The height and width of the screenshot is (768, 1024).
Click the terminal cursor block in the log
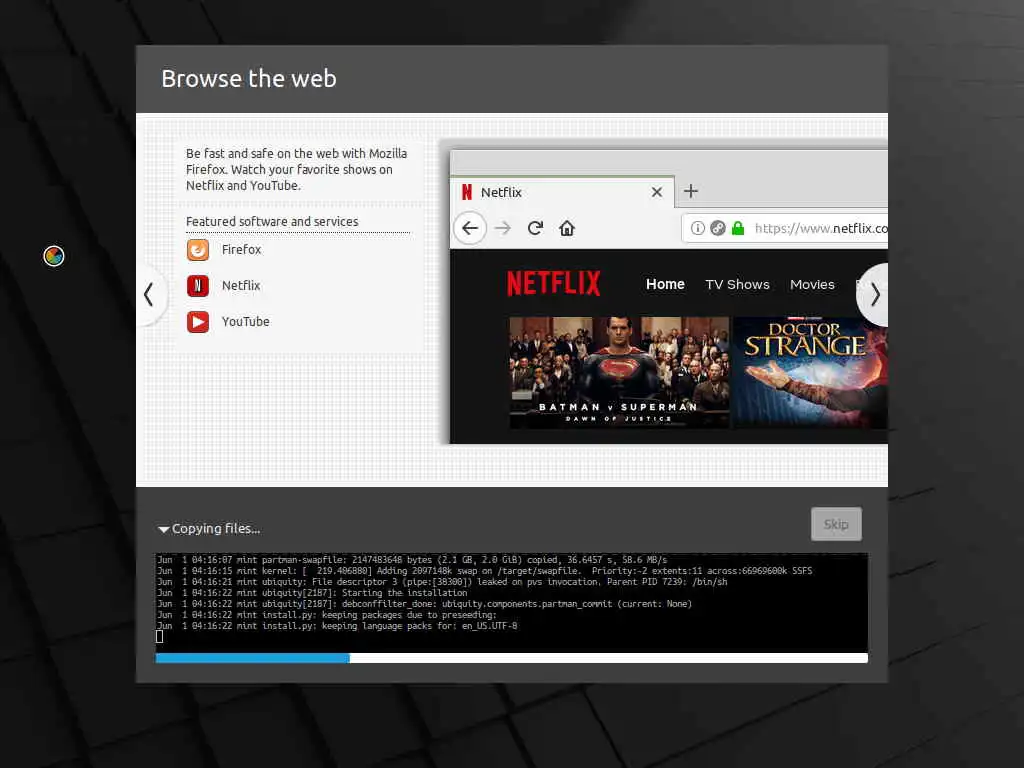pyautogui.click(x=159, y=637)
